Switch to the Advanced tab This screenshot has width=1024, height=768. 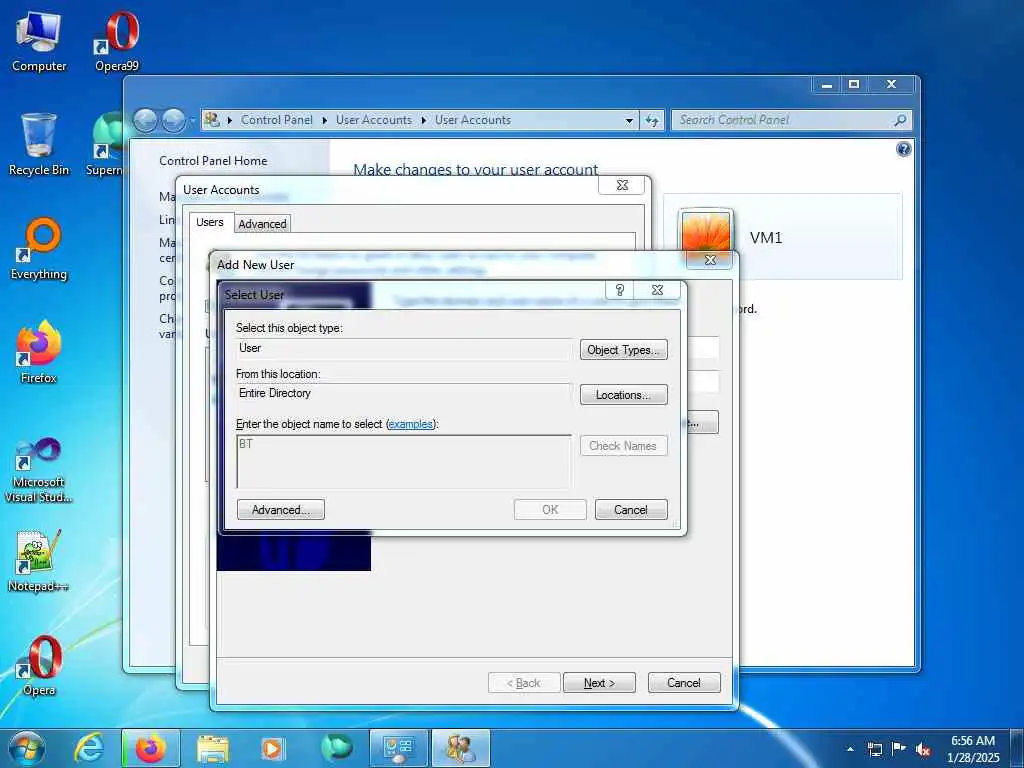262,224
